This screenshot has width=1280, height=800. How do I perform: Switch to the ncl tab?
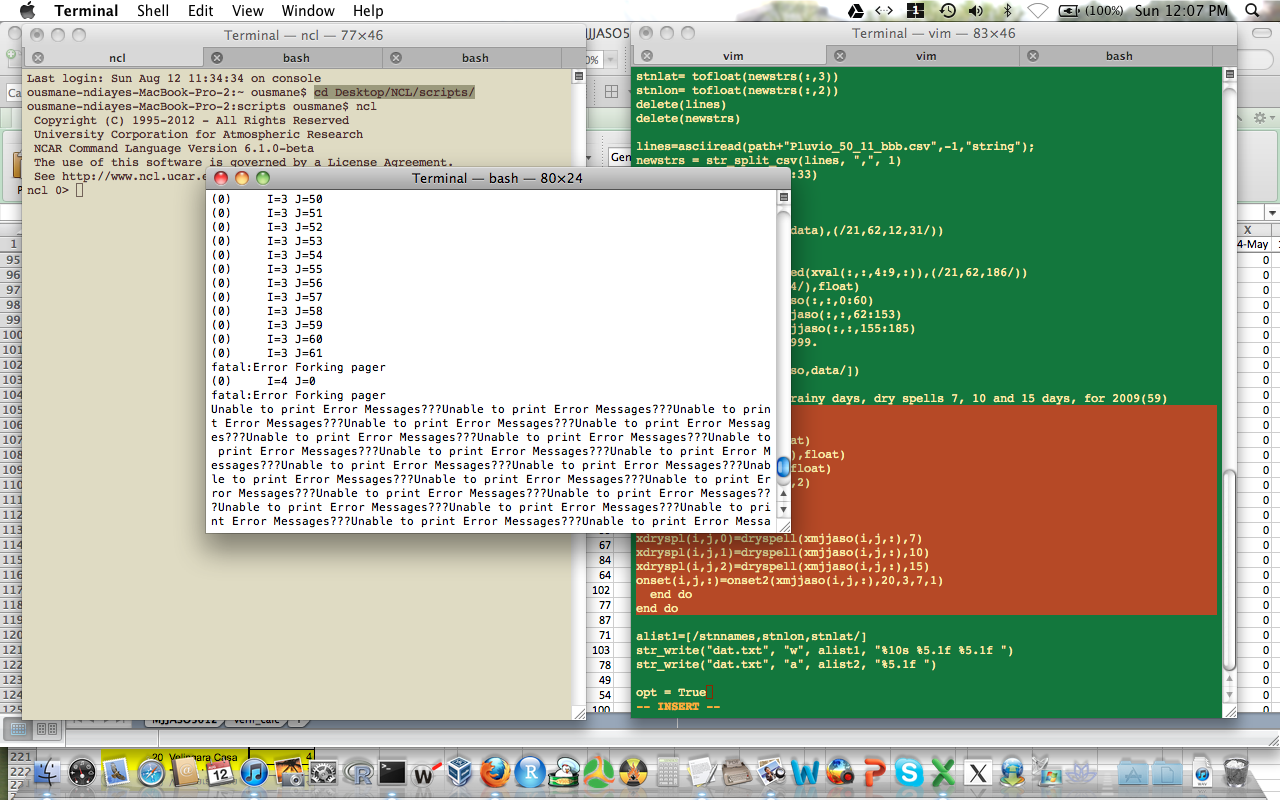(x=117, y=58)
